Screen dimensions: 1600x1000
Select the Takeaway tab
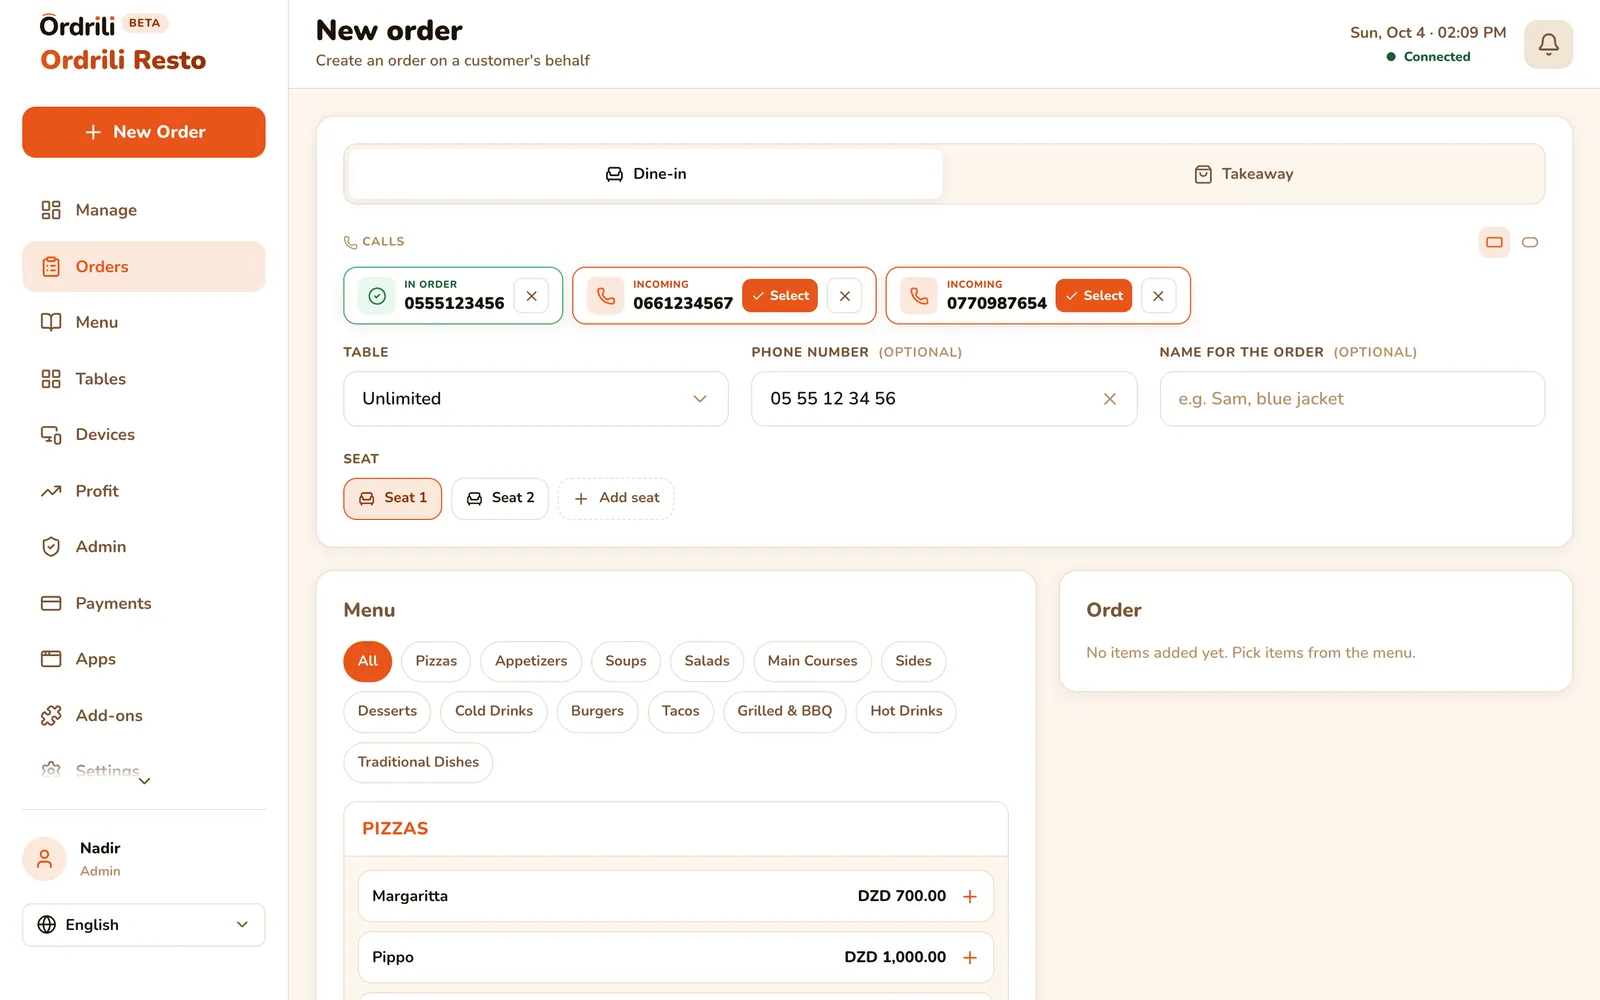pyautogui.click(x=1243, y=174)
